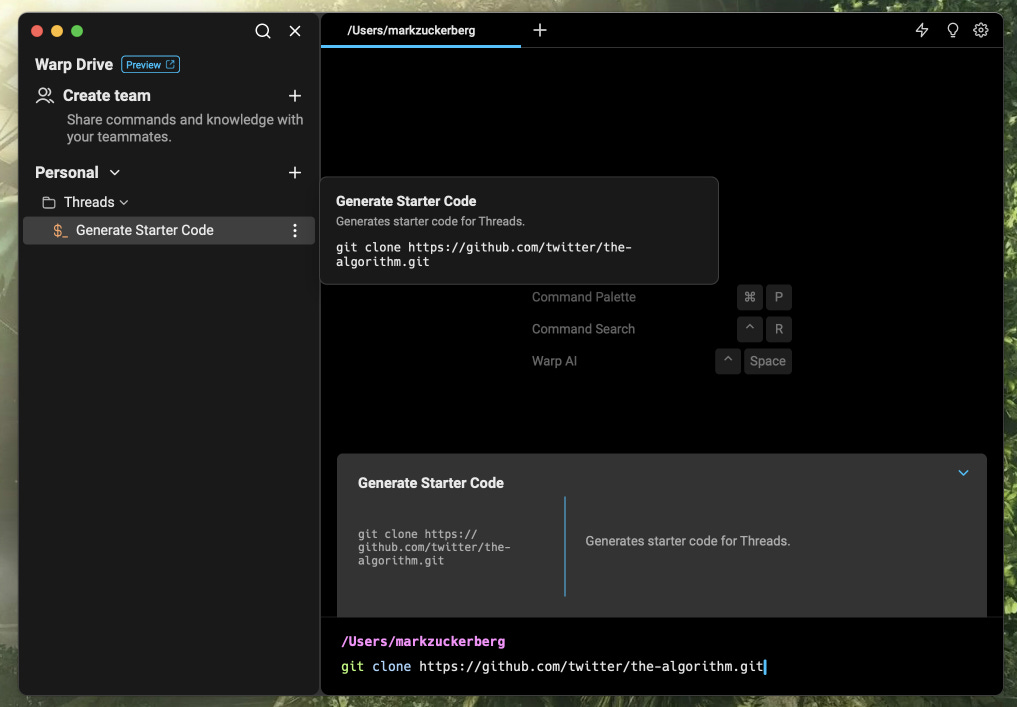Click the Command Palette shortcut label
Screen dimensions: 1017x707
click(584, 297)
